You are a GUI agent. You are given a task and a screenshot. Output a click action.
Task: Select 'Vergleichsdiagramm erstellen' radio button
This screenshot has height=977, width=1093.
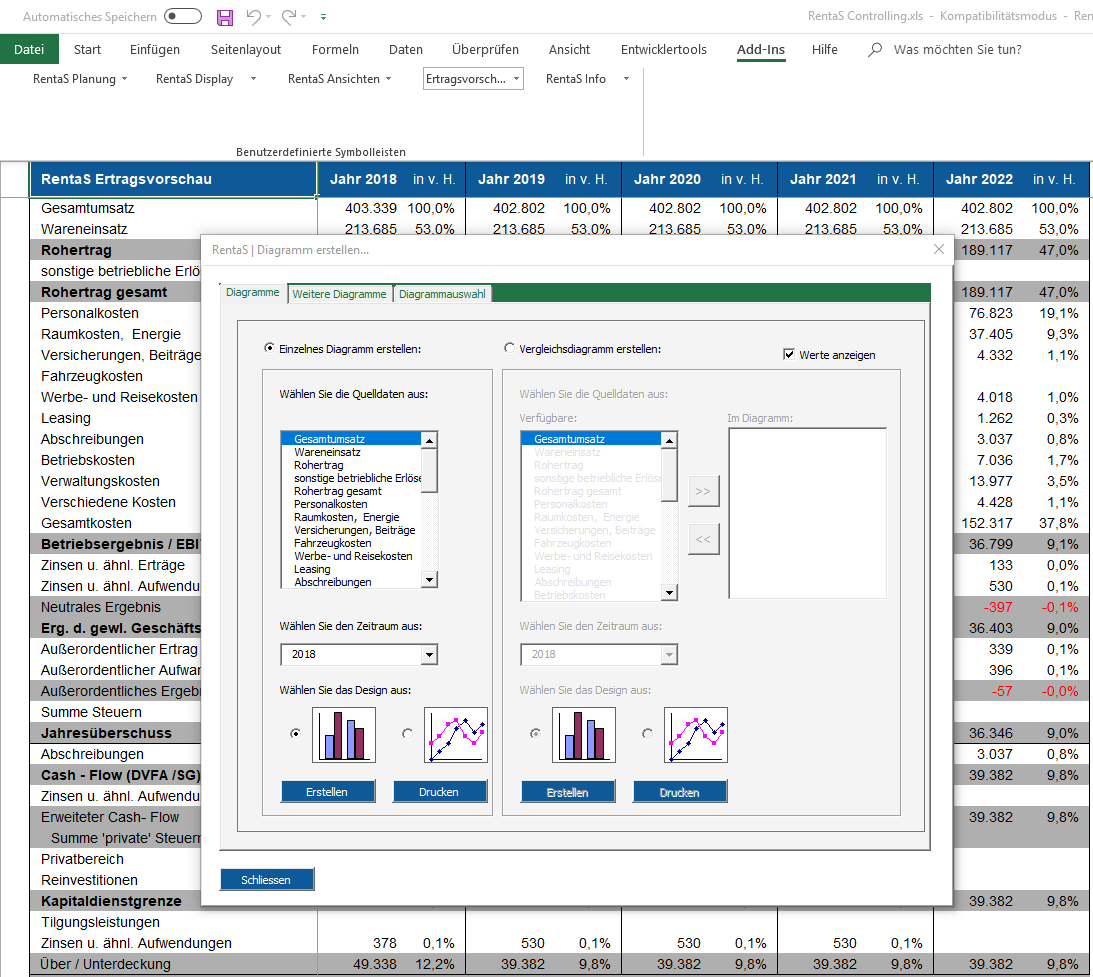click(x=510, y=348)
